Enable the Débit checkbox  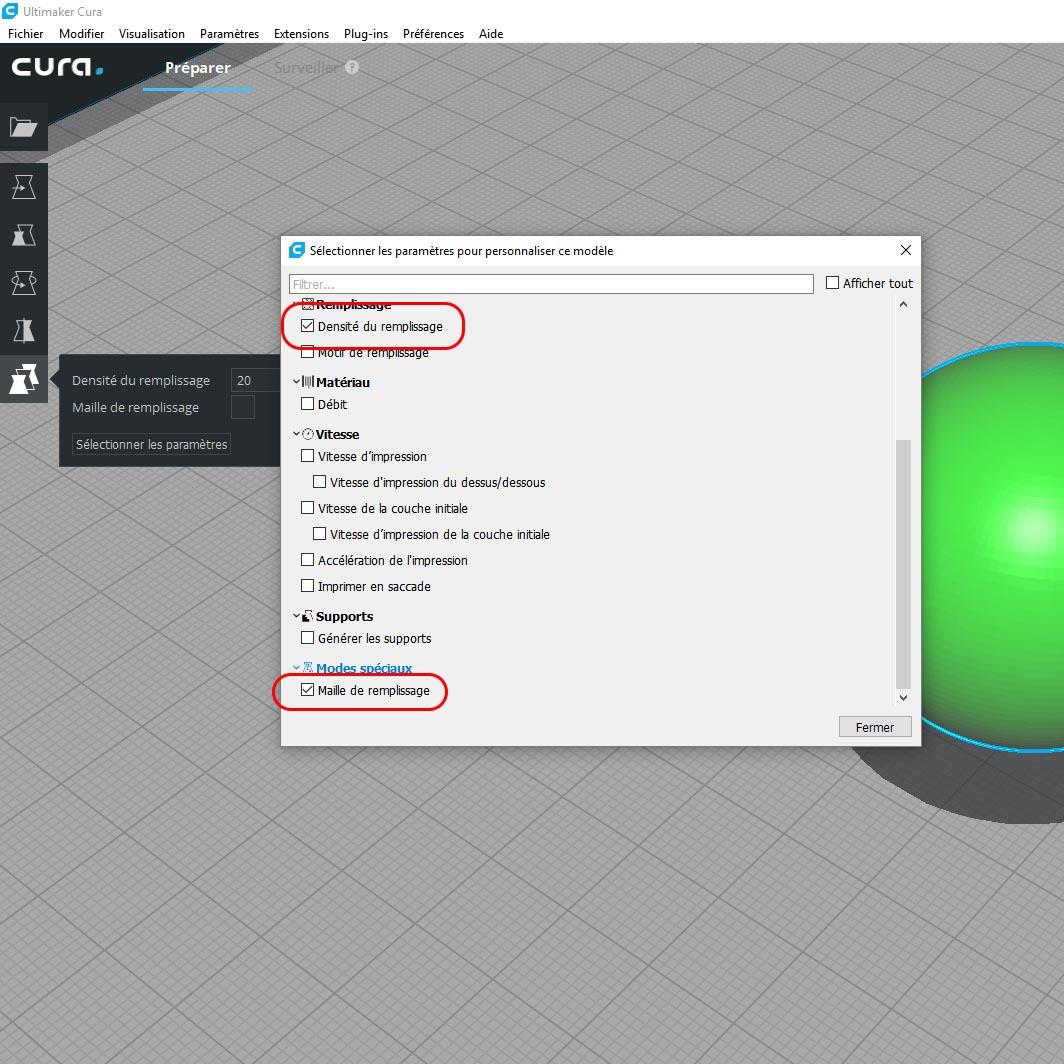307,404
